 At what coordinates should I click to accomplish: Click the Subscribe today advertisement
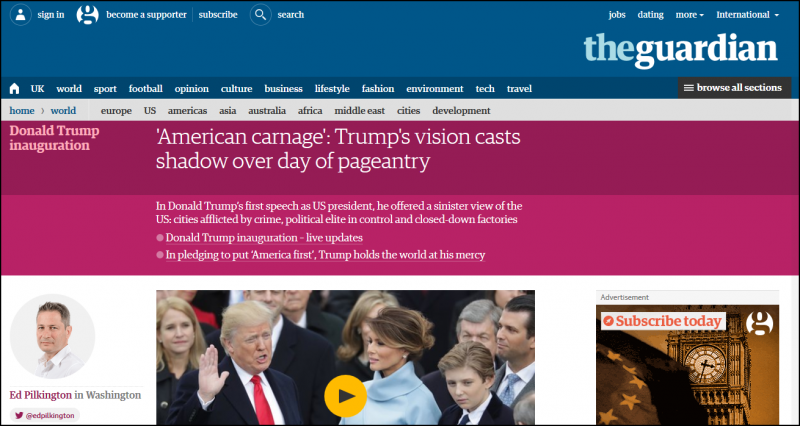687,364
